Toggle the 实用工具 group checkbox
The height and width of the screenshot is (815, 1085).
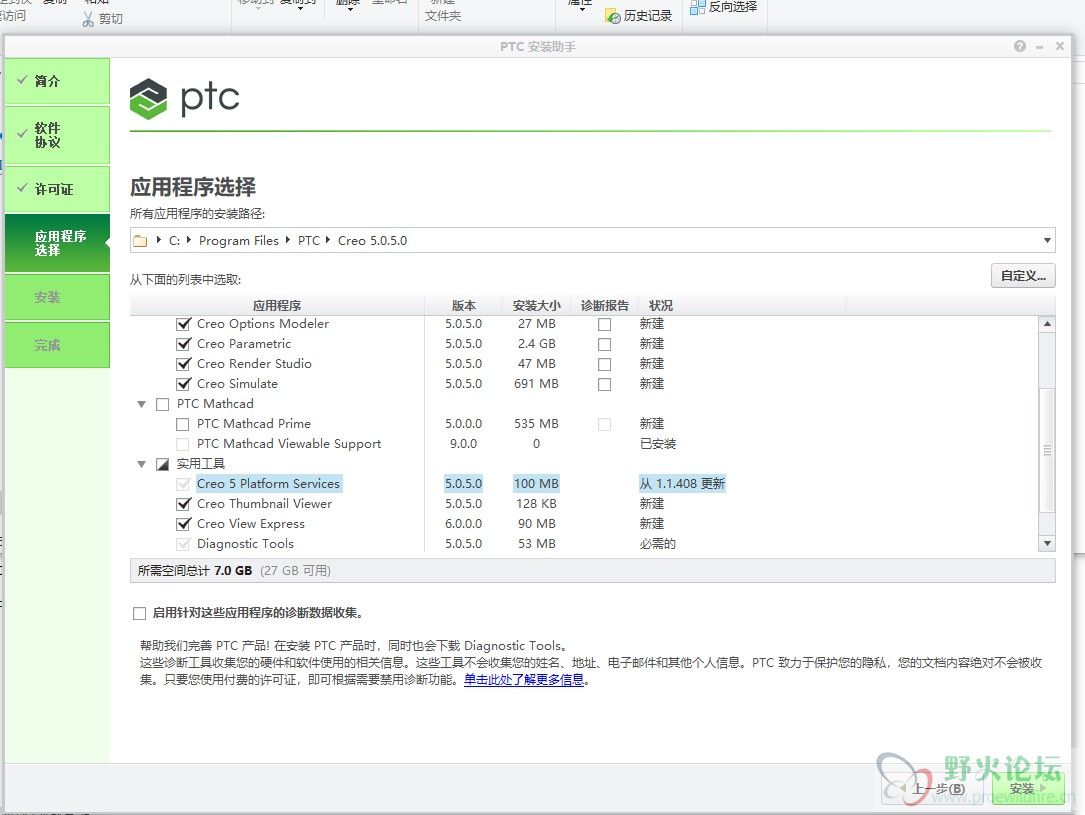pyautogui.click(x=163, y=464)
